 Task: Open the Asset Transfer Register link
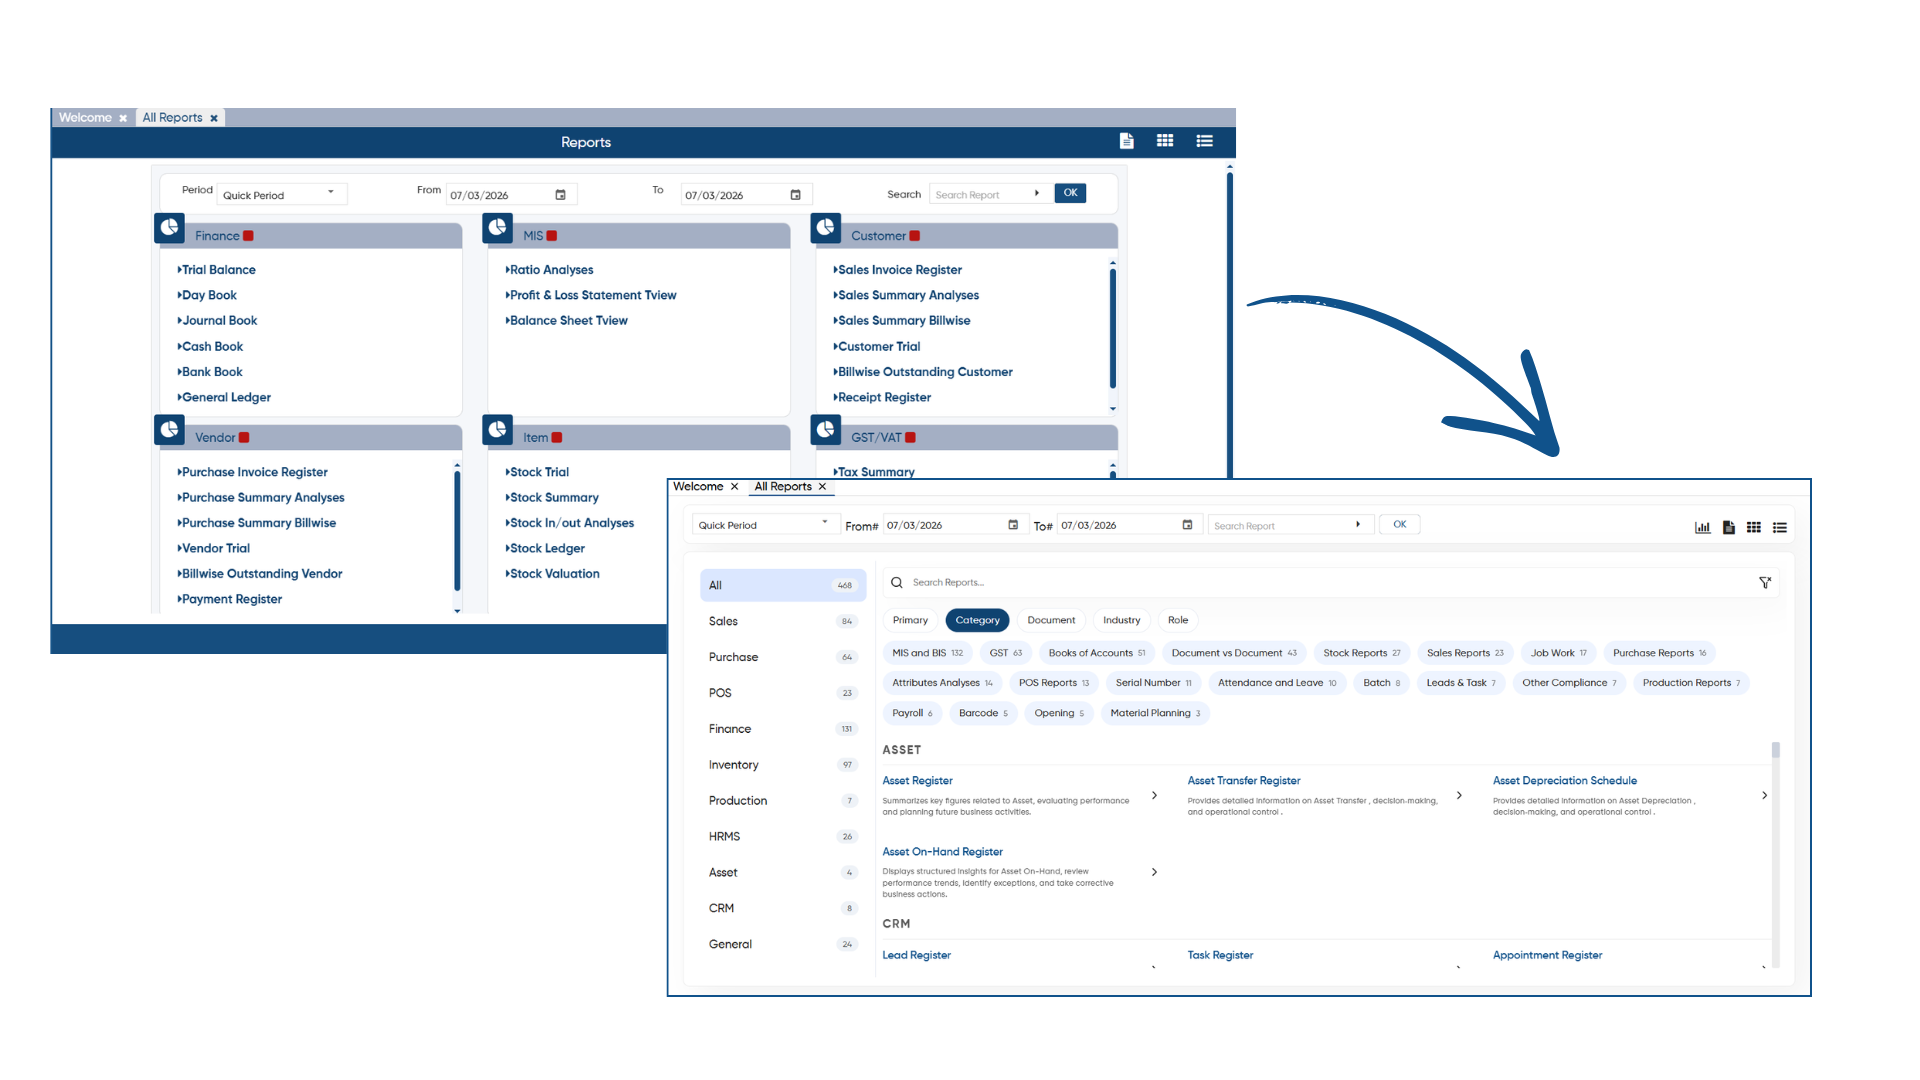pyautogui.click(x=1244, y=781)
